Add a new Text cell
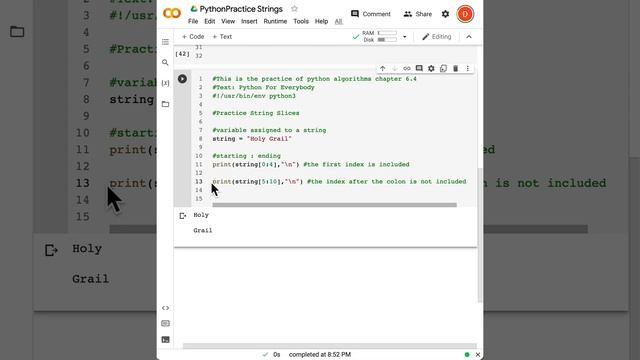640x360 pixels. 222,36
